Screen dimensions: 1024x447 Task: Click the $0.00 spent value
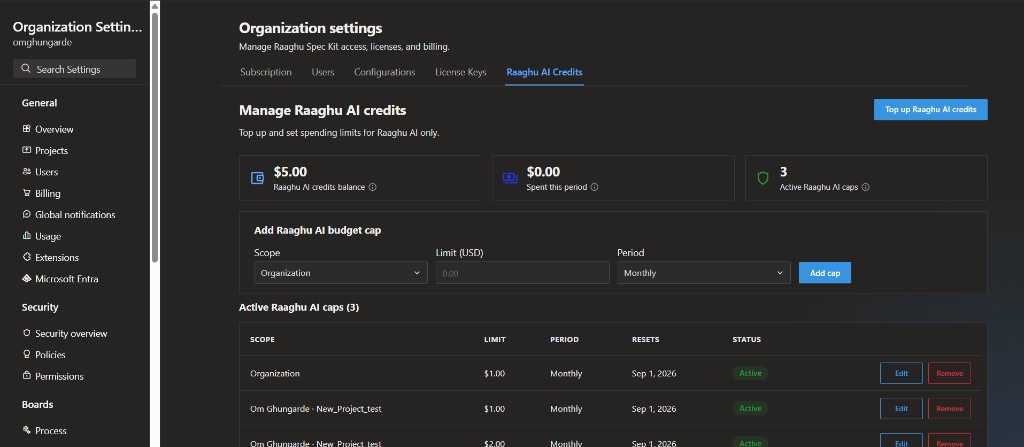543,172
